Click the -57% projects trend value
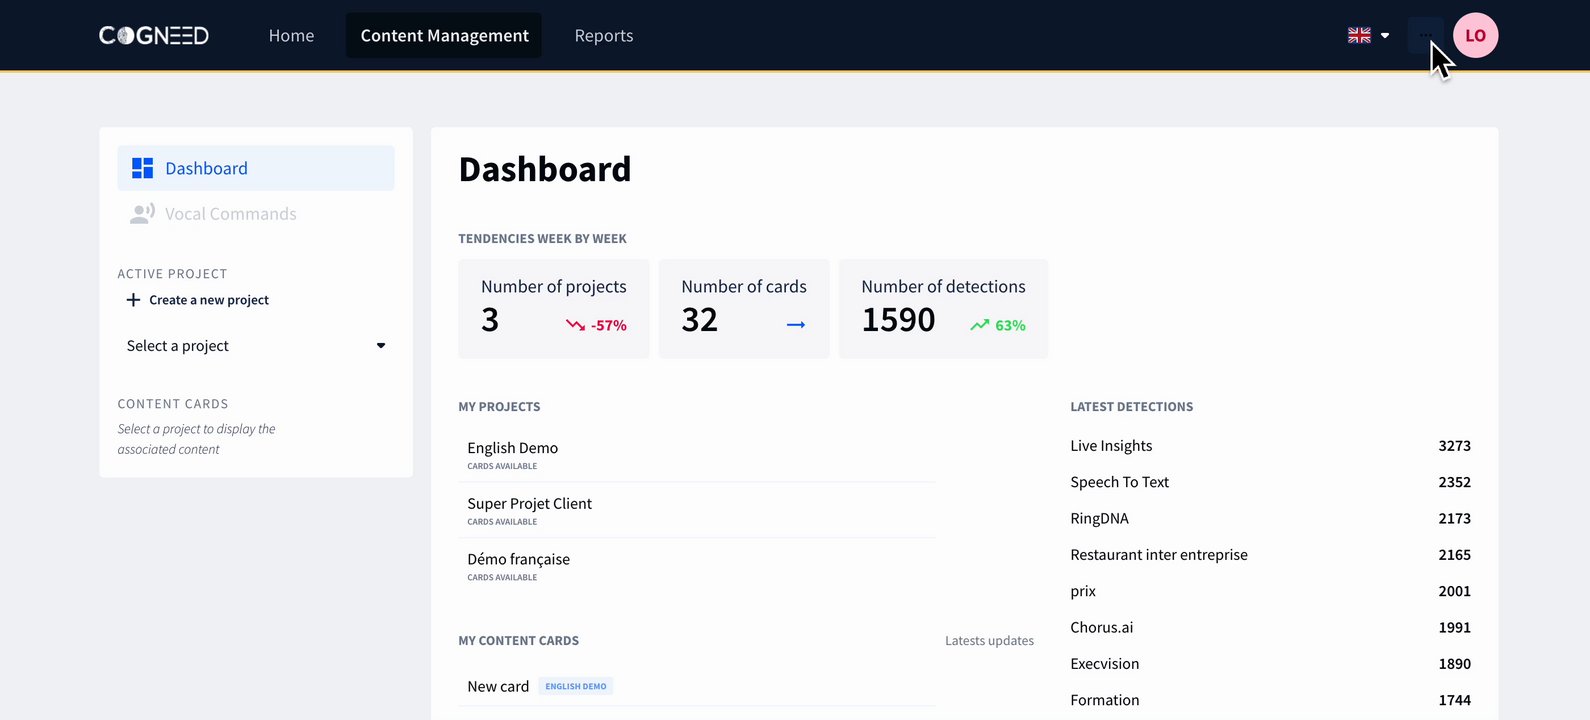The height and width of the screenshot is (720, 1590). click(x=609, y=325)
